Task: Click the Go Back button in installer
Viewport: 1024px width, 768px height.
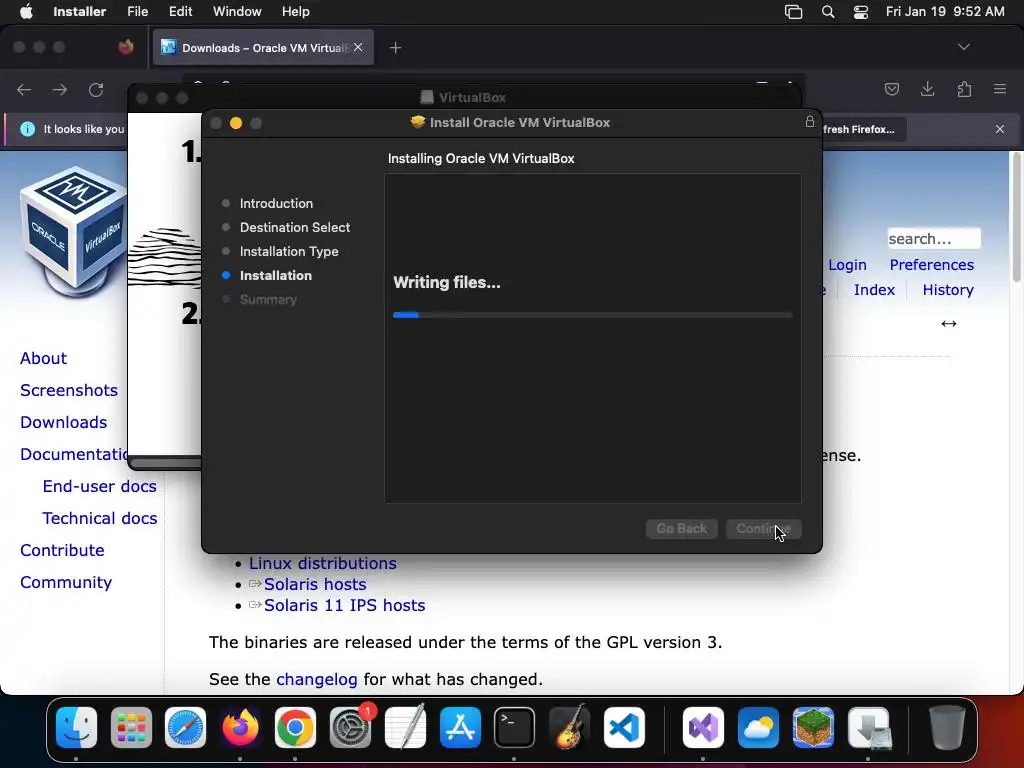Action: [682, 528]
